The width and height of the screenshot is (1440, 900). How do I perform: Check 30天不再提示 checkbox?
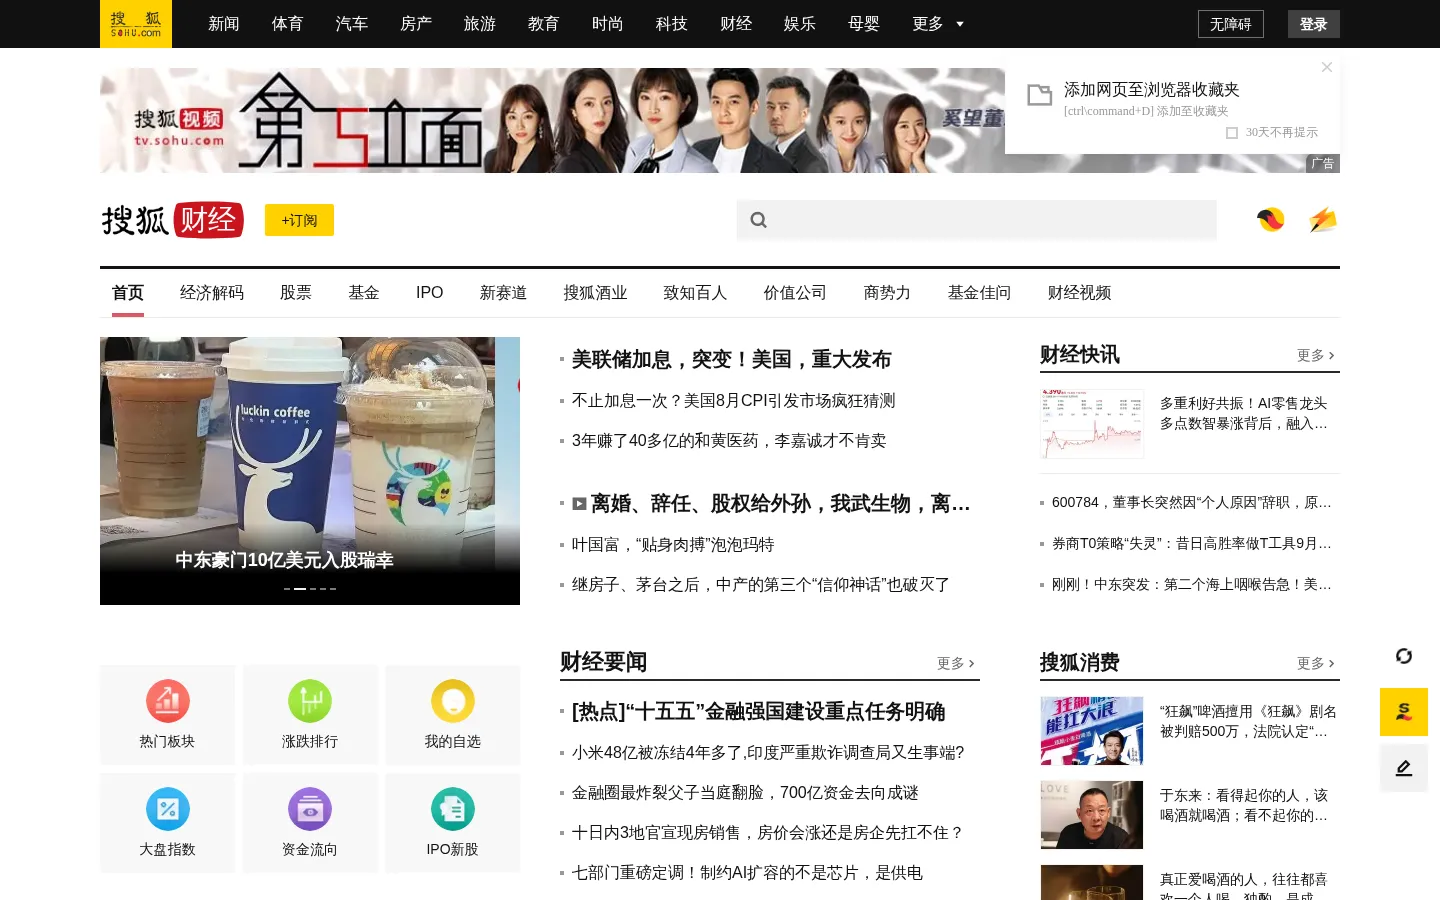tap(1232, 133)
